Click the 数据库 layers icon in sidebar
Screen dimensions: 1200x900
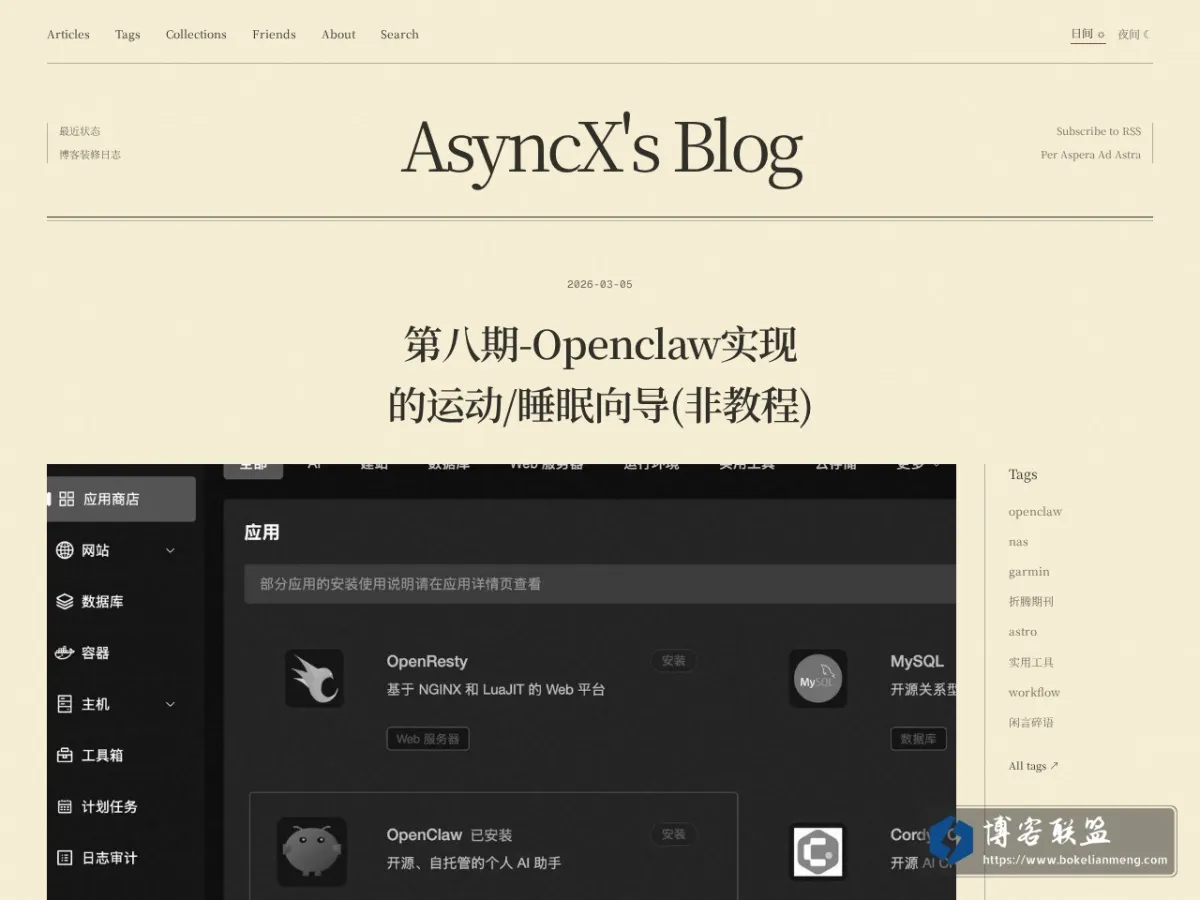click(65, 601)
